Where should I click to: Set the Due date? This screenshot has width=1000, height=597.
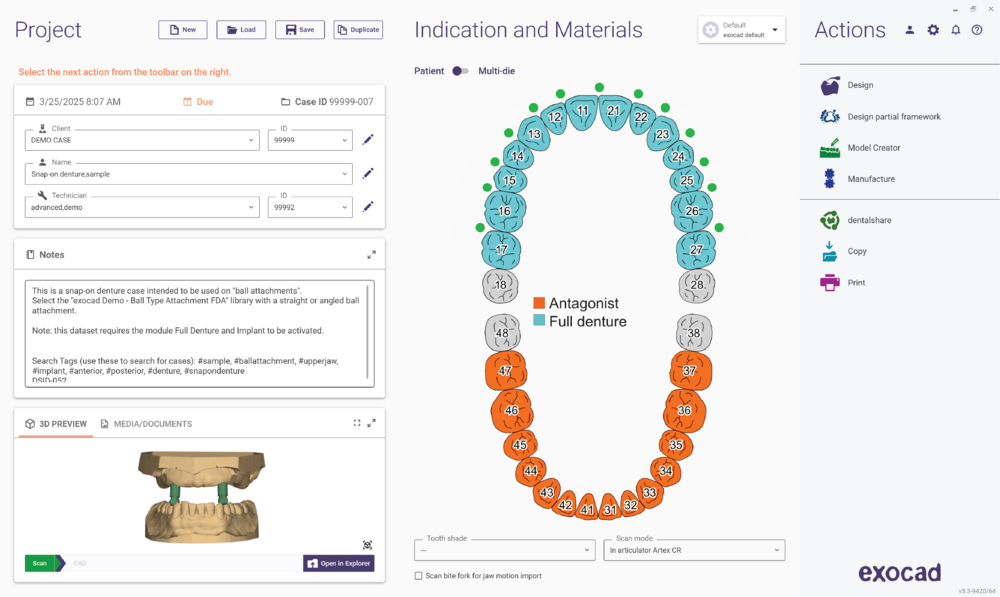(198, 101)
